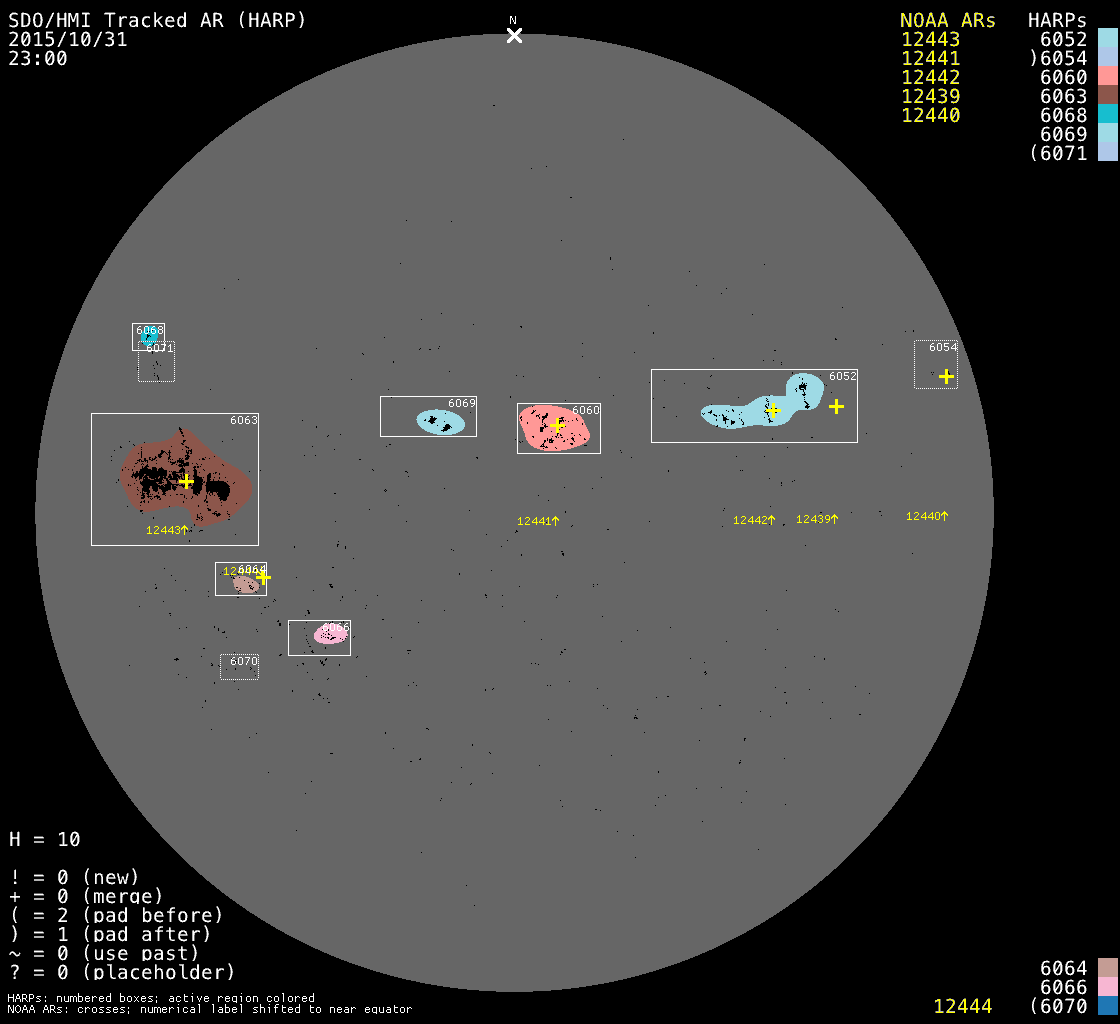Image resolution: width=1120 pixels, height=1024 pixels.
Task: Click the yellow cross in dotted box 6054
Action: pyautogui.click(x=946, y=377)
